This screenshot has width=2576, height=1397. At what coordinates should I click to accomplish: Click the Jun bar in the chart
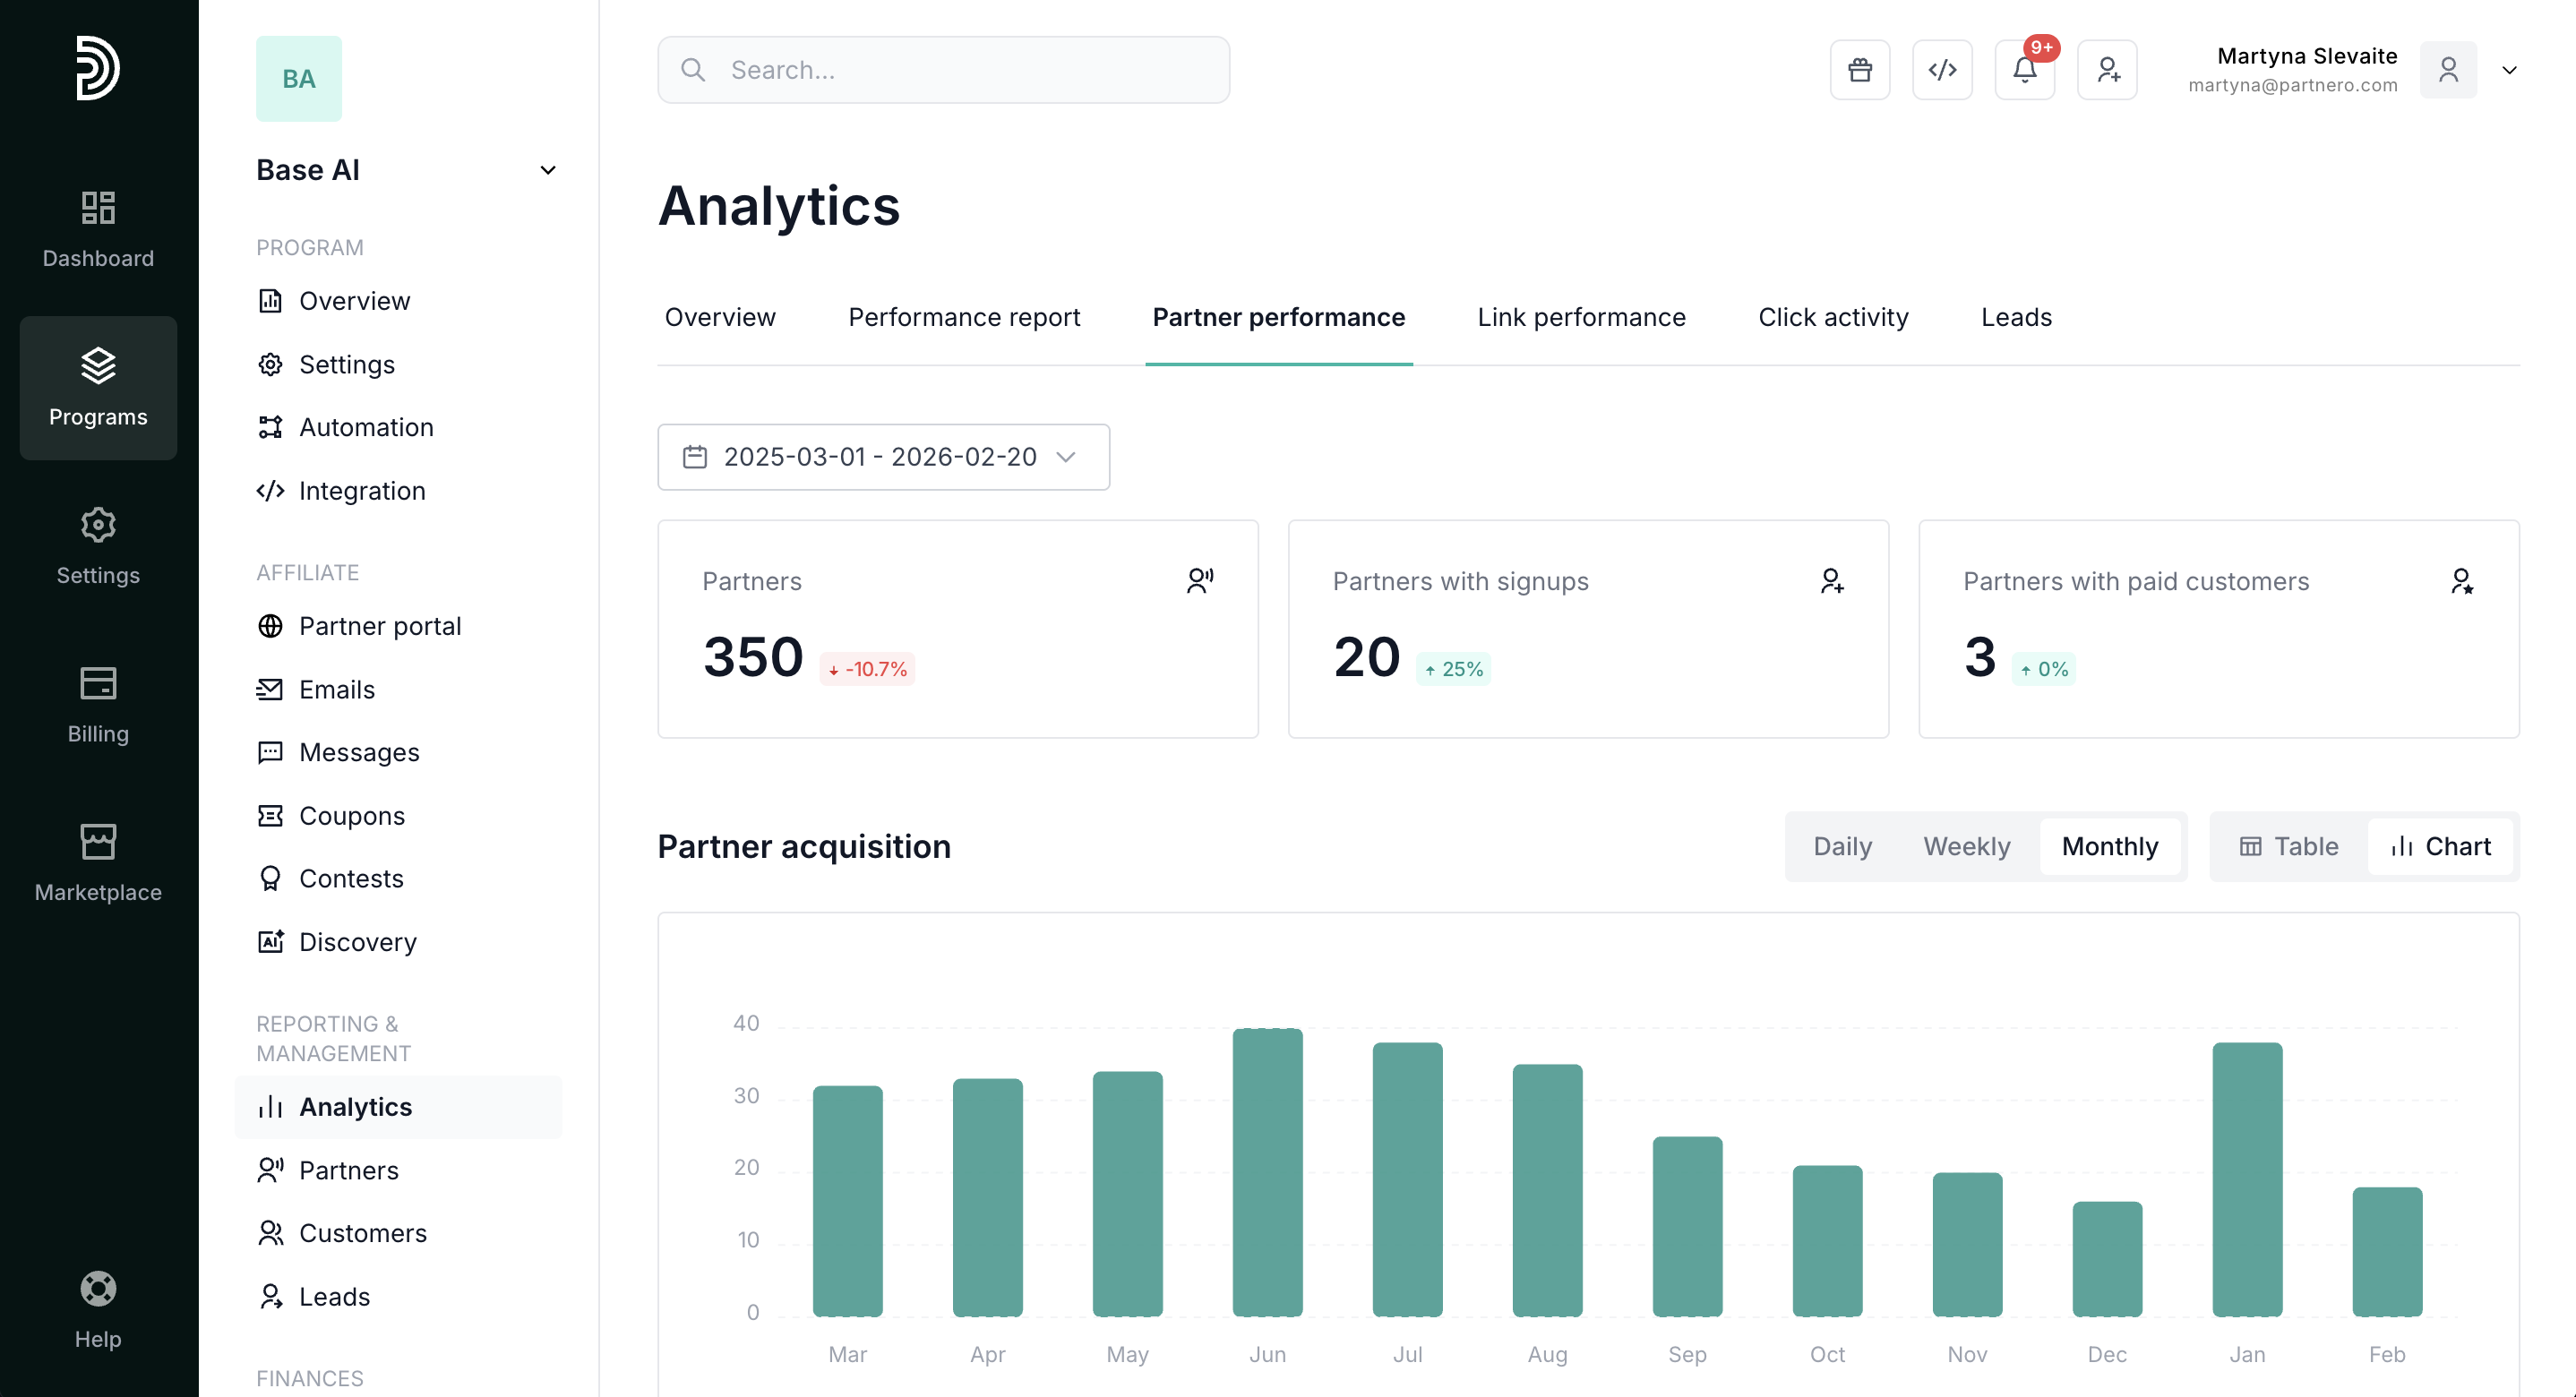[1267, 1170]
